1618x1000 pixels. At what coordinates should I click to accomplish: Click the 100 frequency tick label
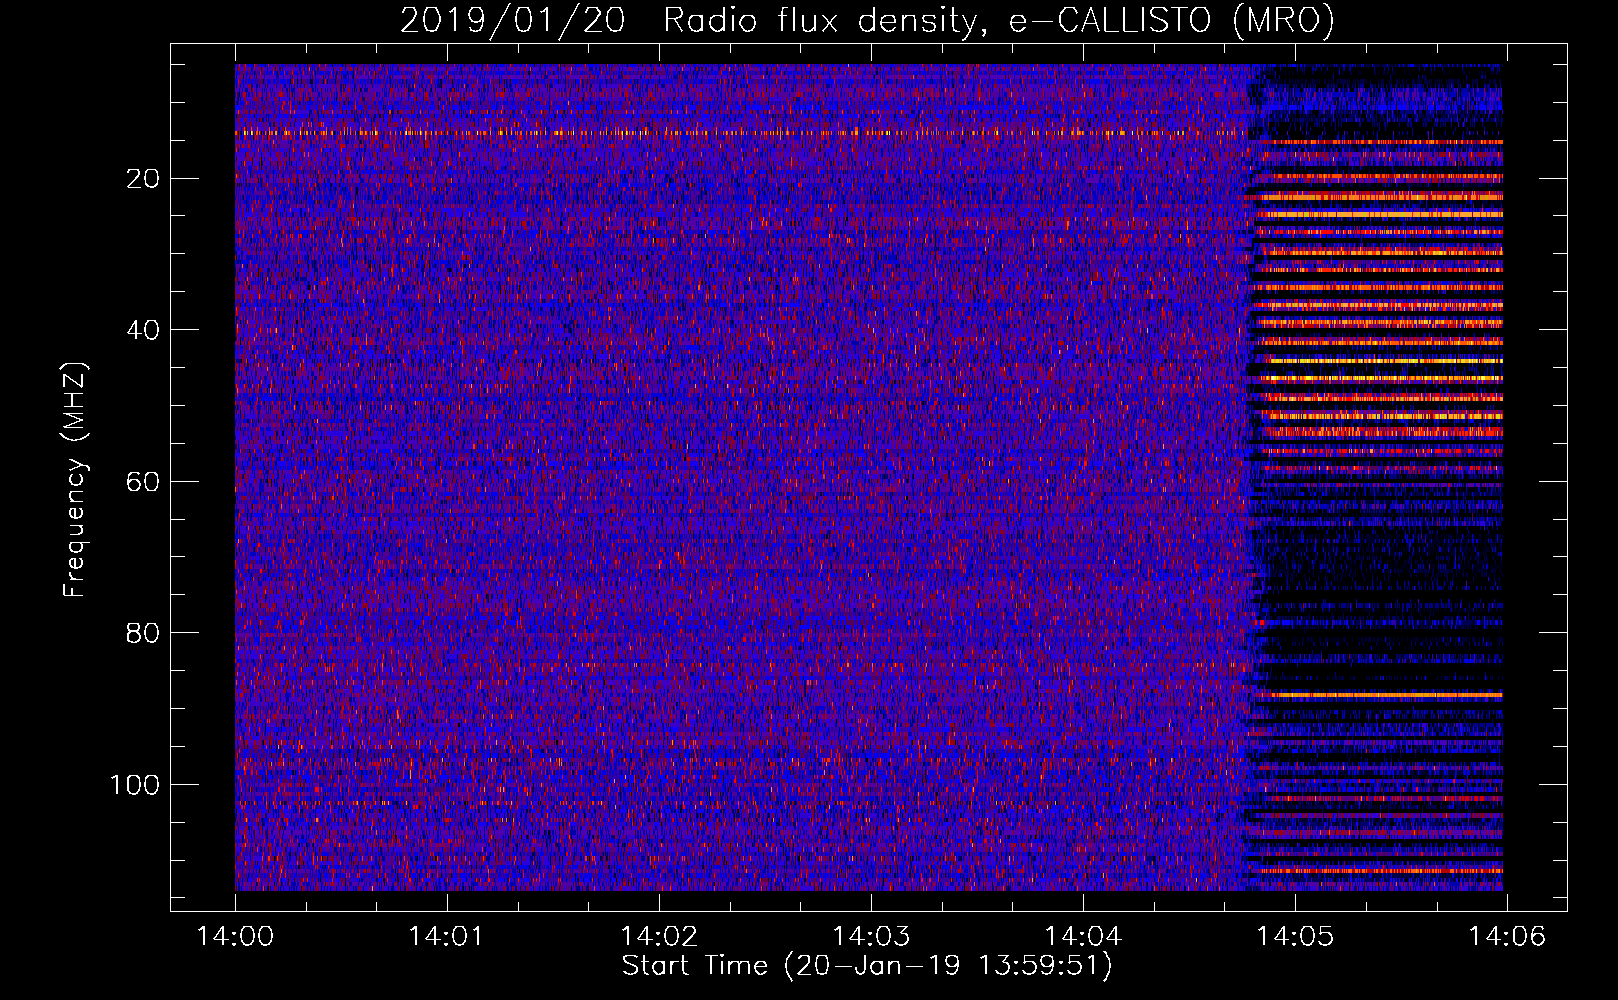click(x=135, y=785)
